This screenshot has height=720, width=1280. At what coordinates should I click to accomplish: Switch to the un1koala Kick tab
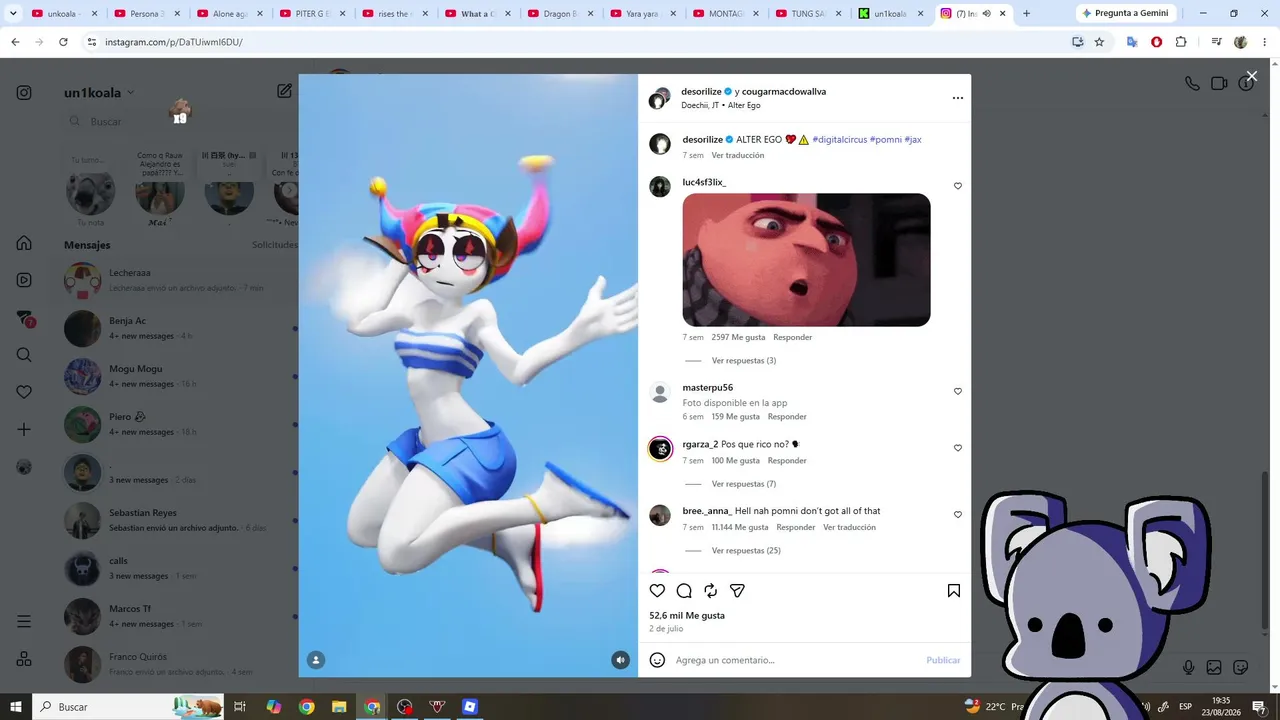click(892, 14)
